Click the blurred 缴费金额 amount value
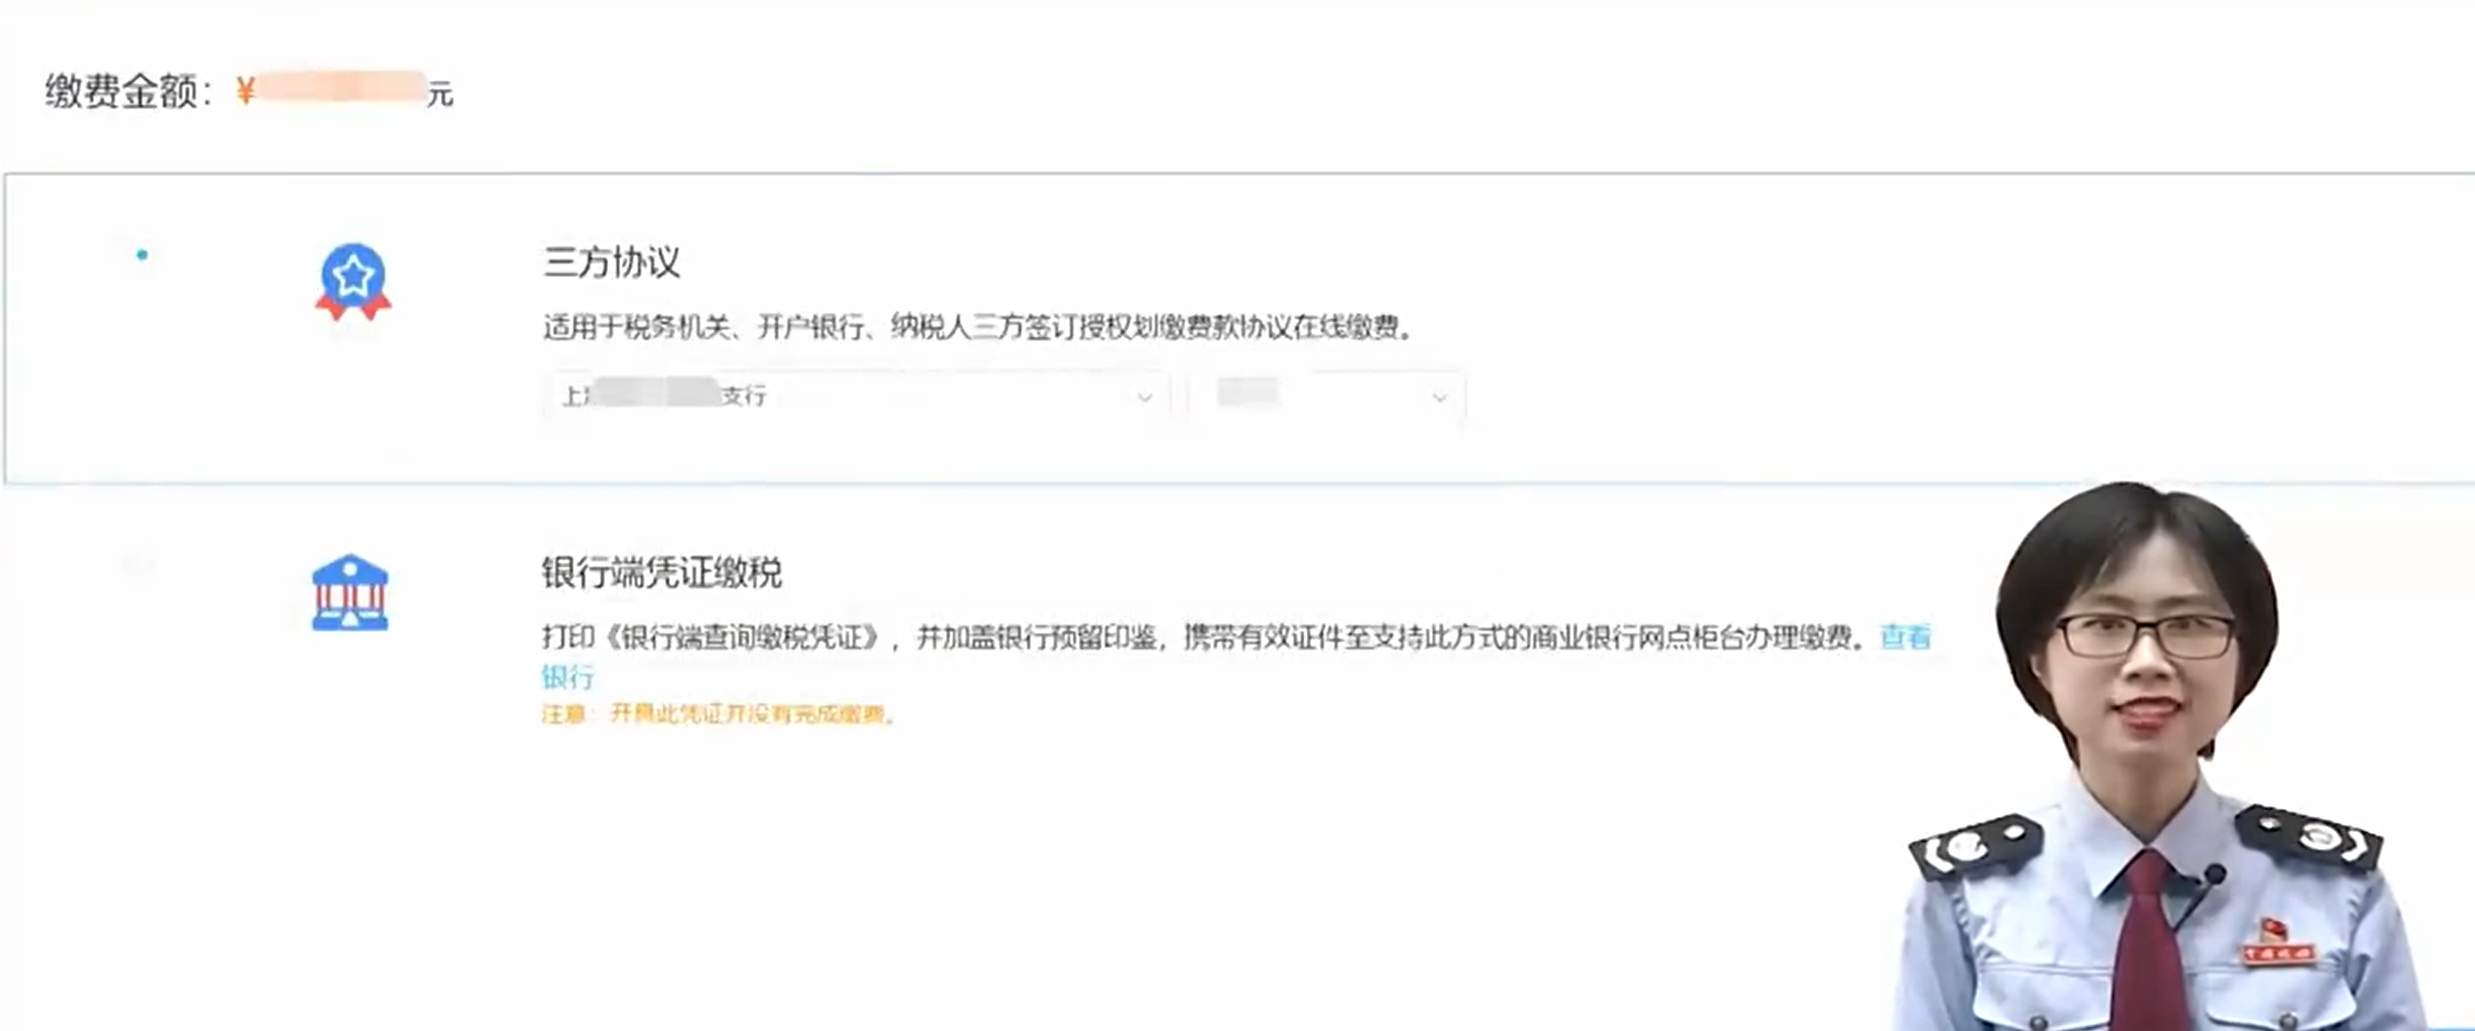This screenshot has height=1031, width=2475. click(340, 88)
